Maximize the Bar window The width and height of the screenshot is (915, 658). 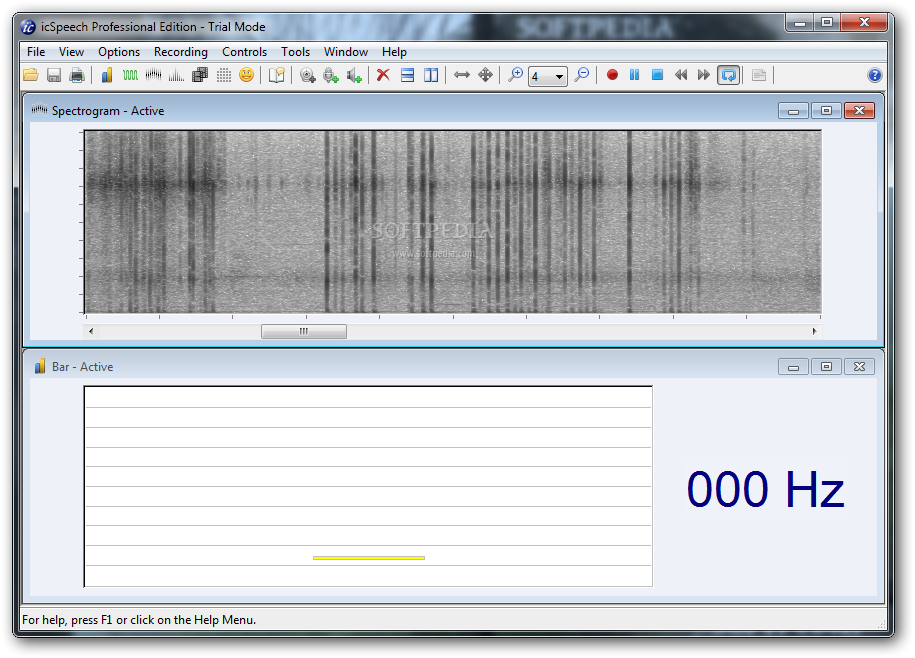click(x=826, y=367)
